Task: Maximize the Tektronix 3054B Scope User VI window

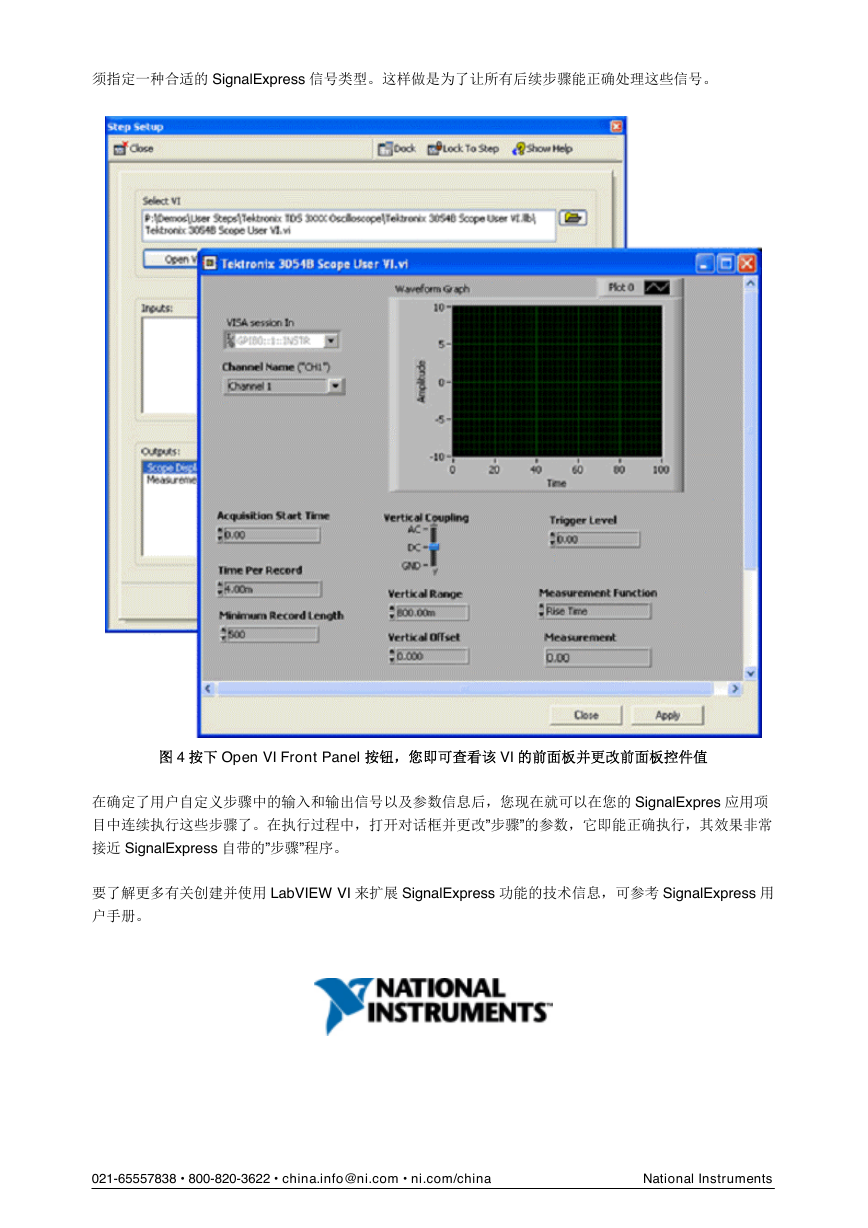Action: pos(726,264)
